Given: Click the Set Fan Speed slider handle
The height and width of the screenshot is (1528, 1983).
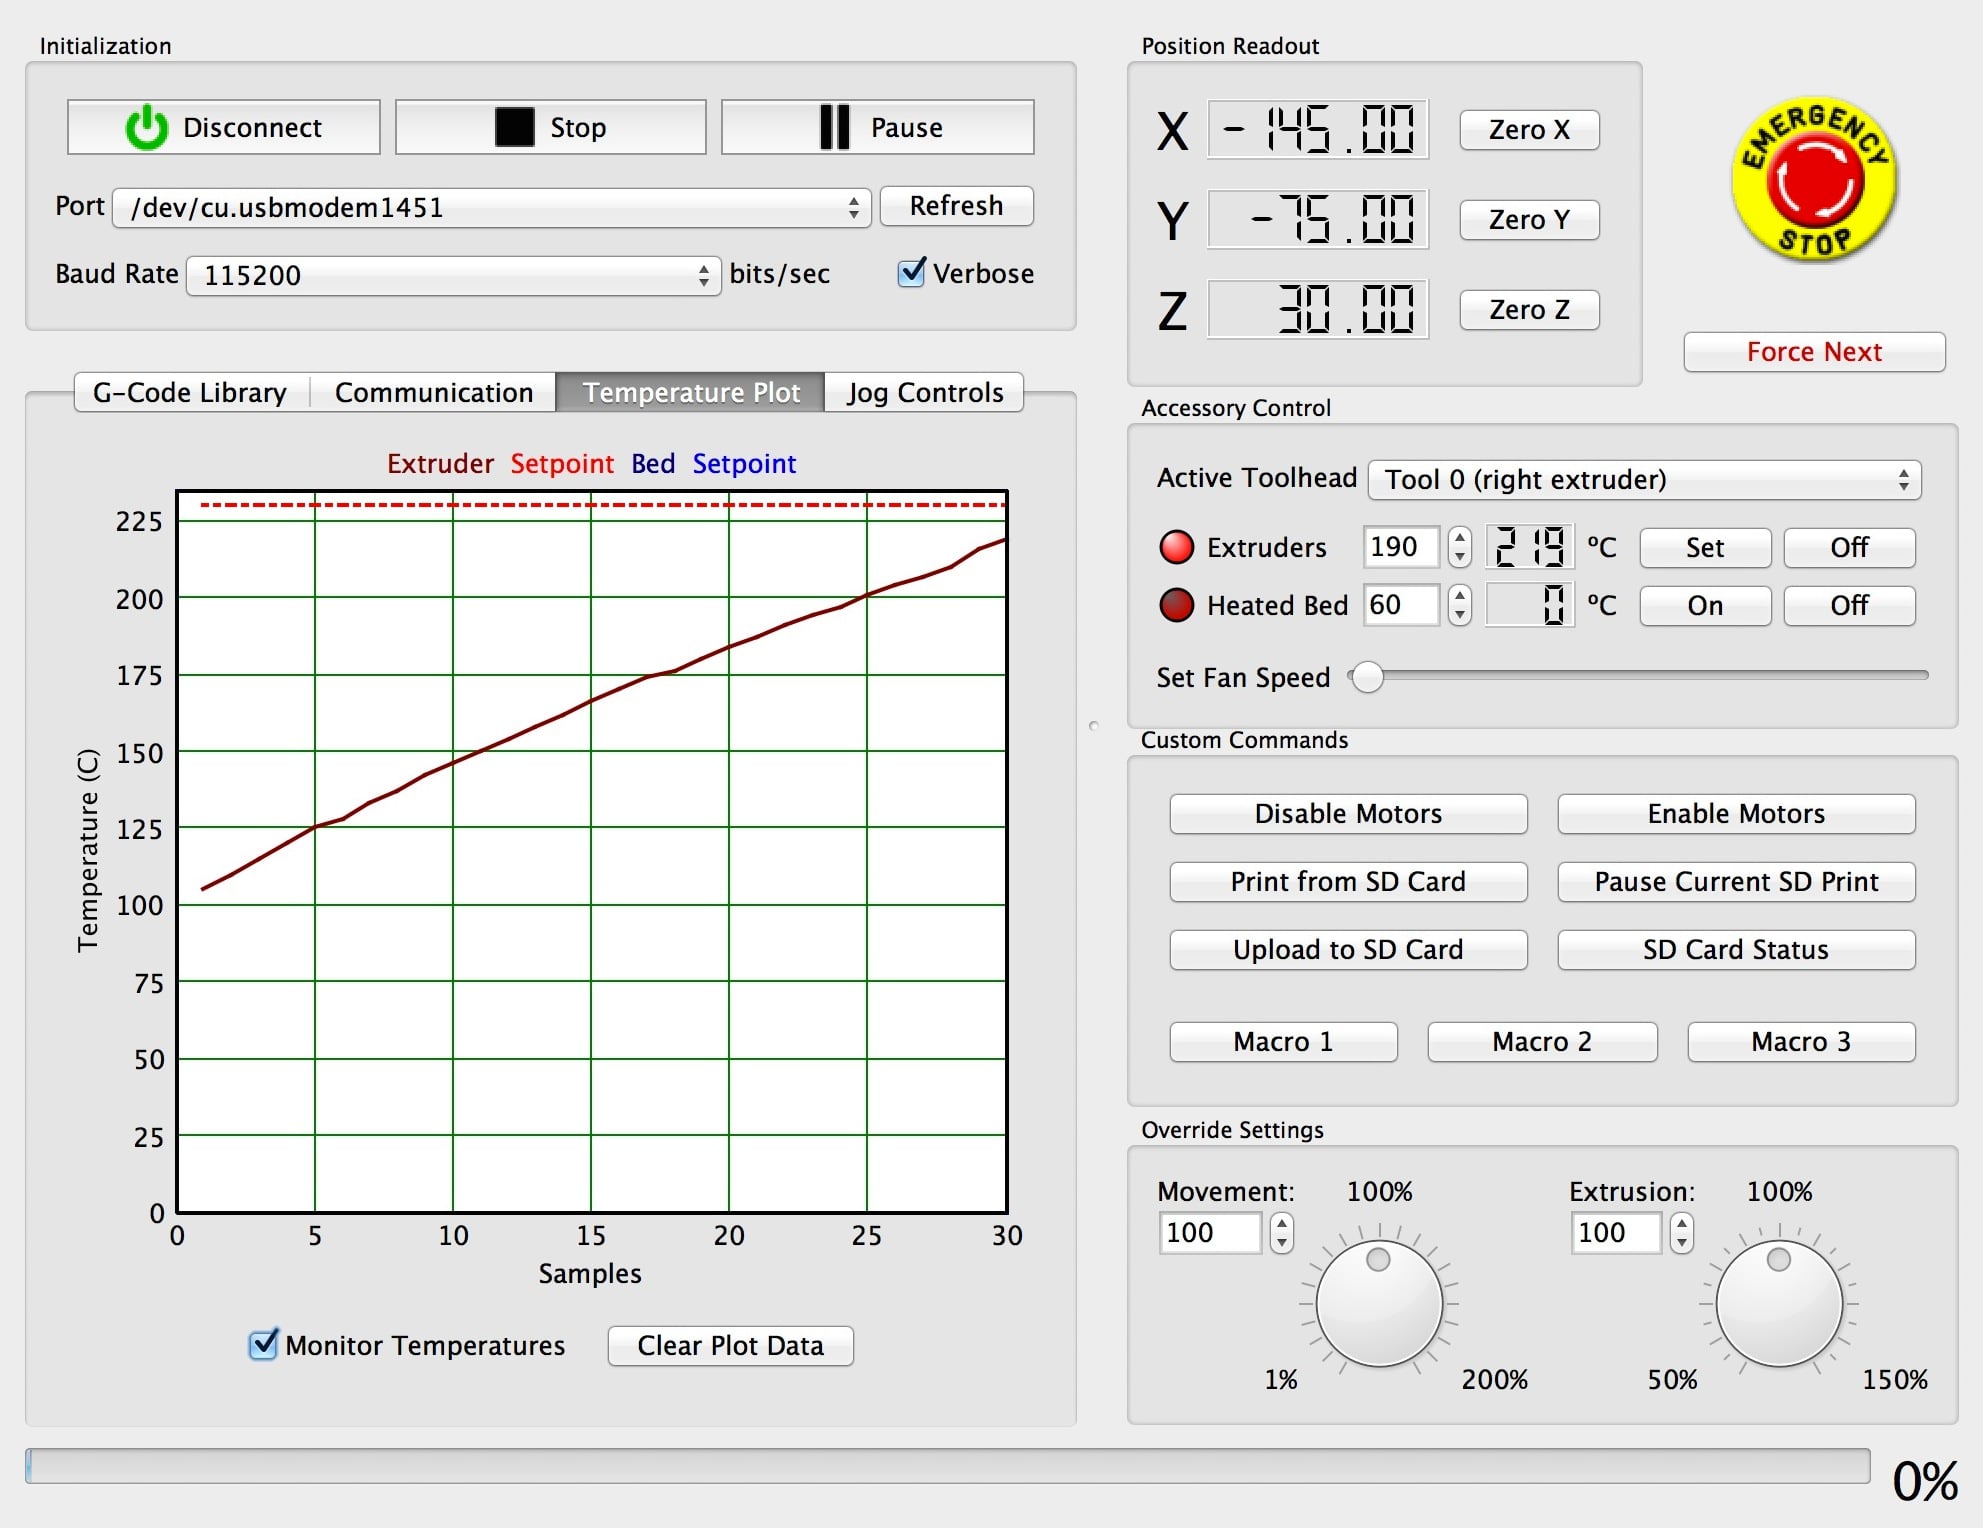Looking at the screenshot, I should tap(1367, 677).
